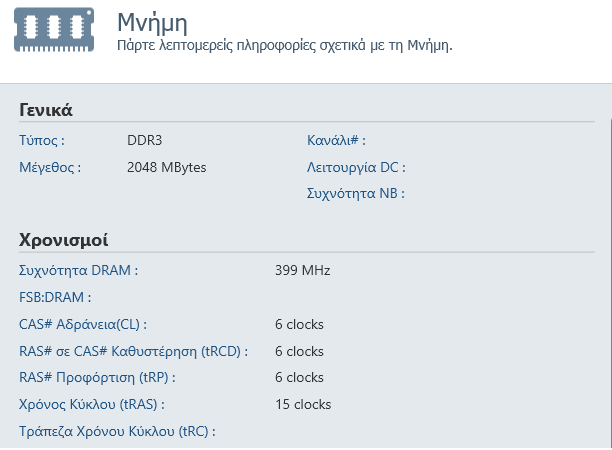Click the Λειτουργία DC label

point(356,167)
